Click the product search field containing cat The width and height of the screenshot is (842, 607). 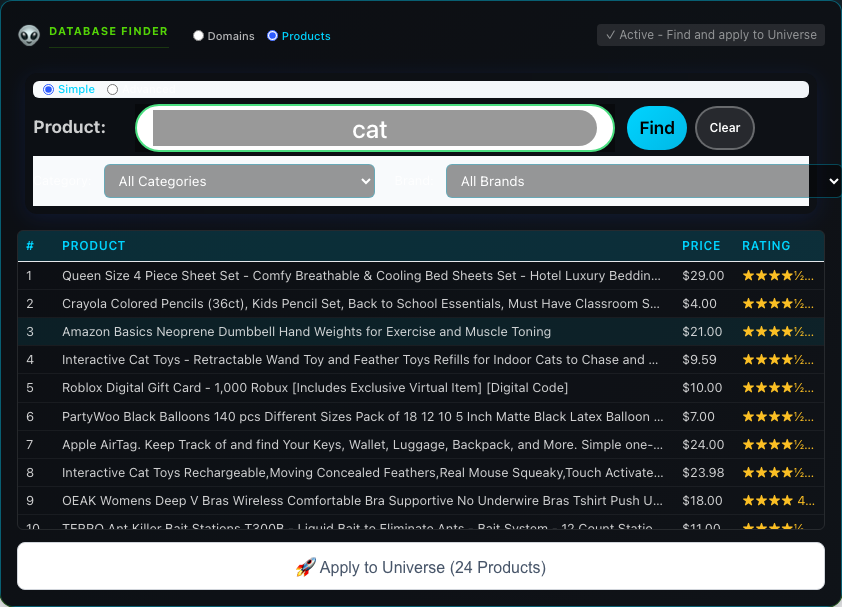374,128
